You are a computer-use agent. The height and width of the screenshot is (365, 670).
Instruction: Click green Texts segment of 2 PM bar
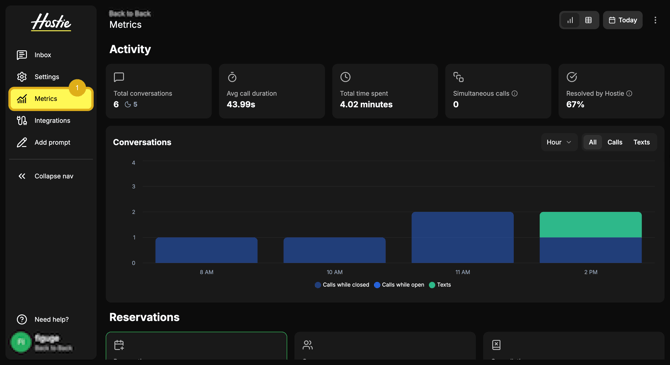pos(591,224)
